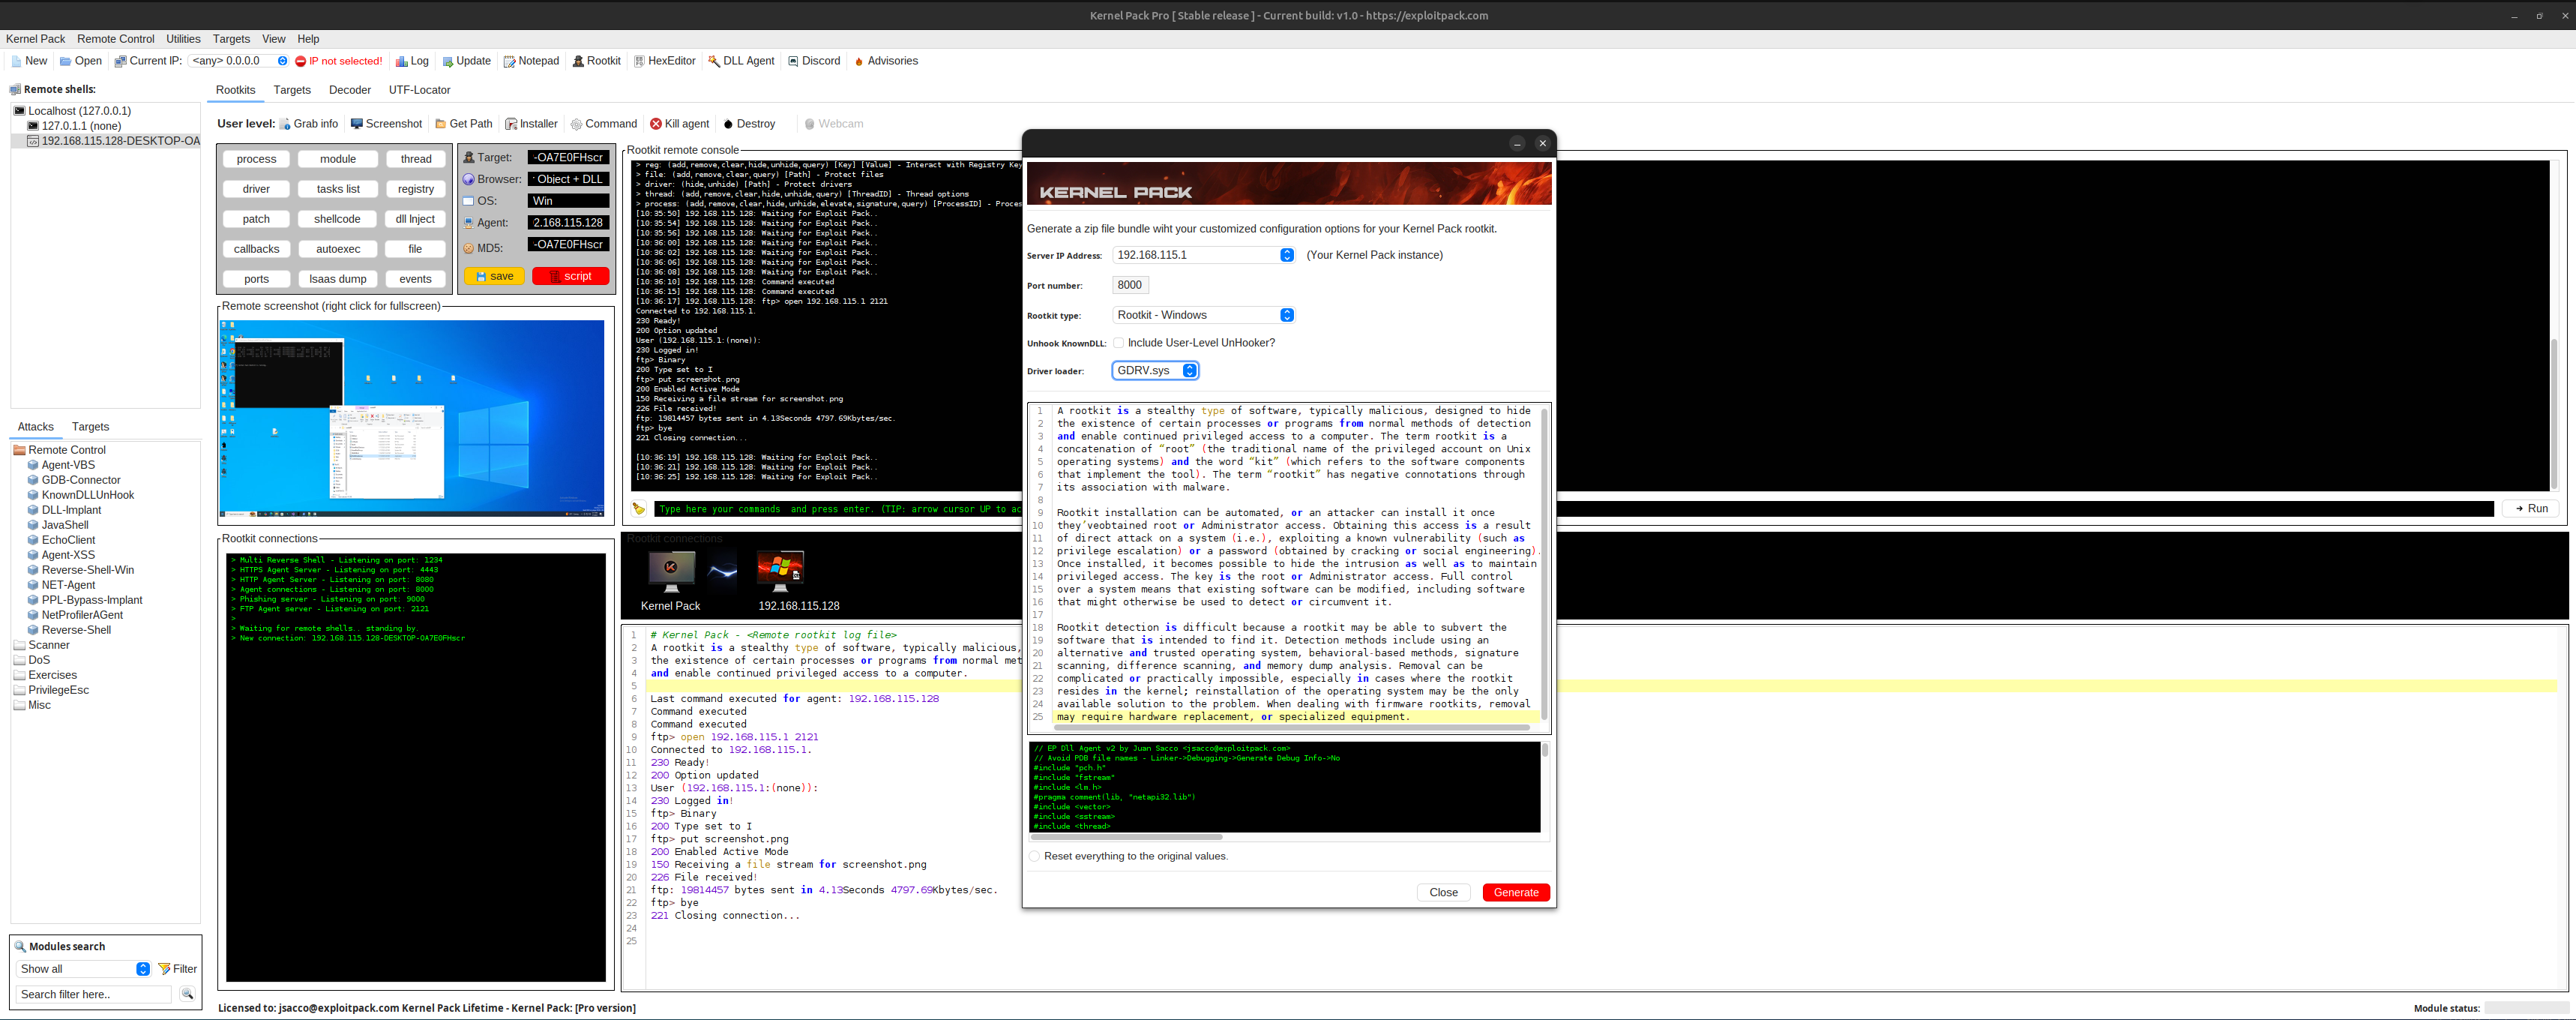
Task: Click the DLL Agent toolbar item
Action: click(741, 61)
